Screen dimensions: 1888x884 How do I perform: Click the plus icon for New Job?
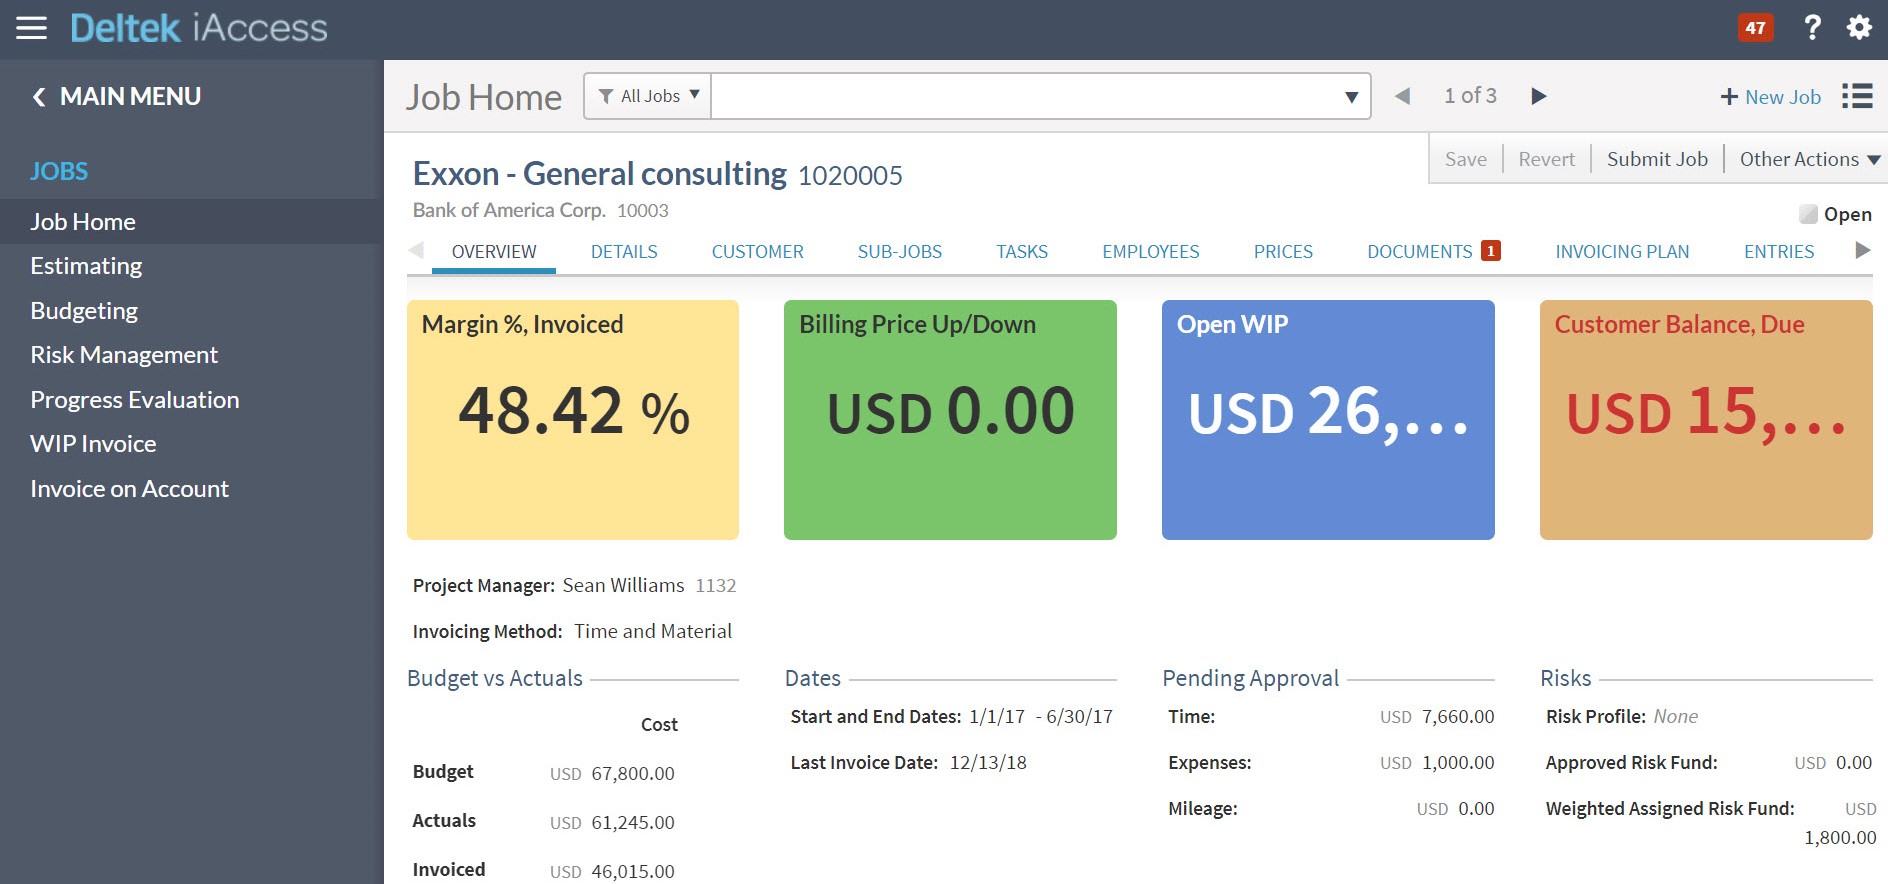1729,97
